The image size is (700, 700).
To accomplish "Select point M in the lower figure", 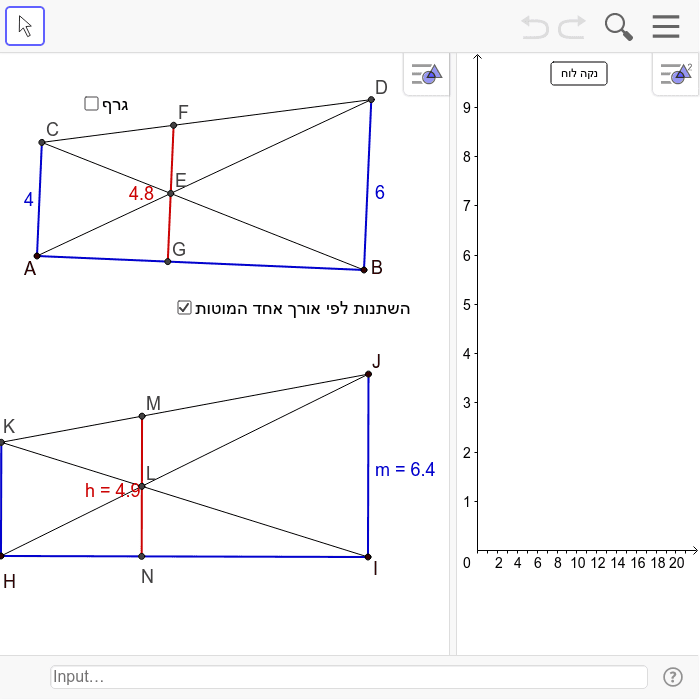I will click(142, 416).
